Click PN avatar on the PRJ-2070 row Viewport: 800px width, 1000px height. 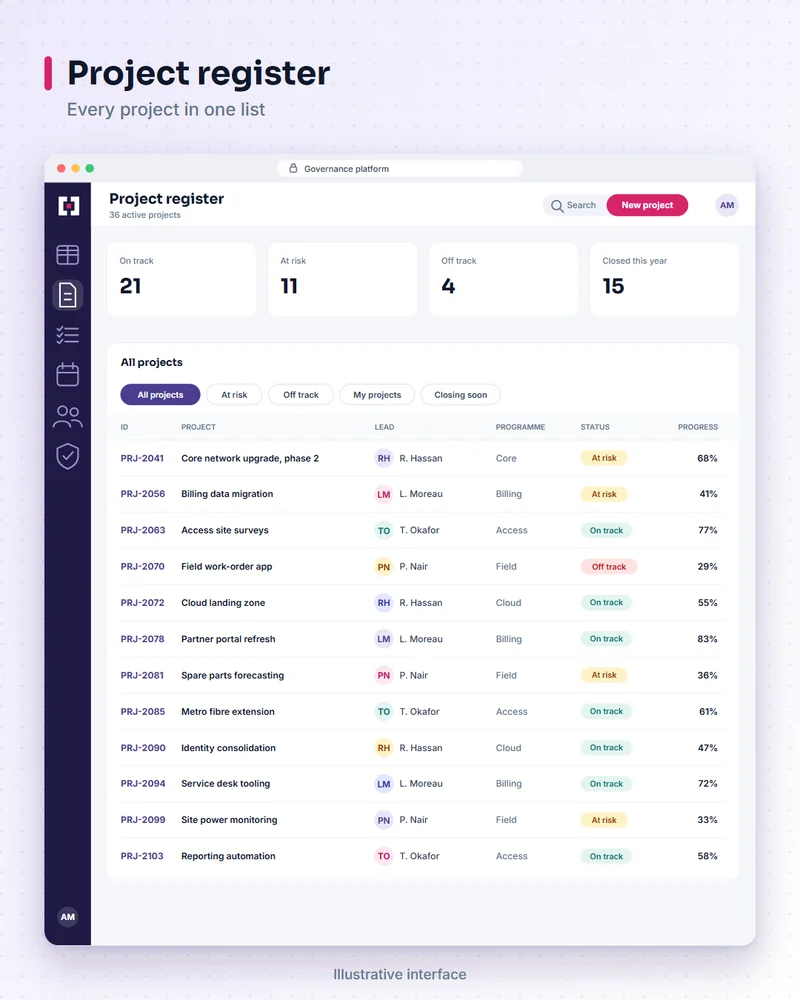pyautogui.click(x=383, y=566)
